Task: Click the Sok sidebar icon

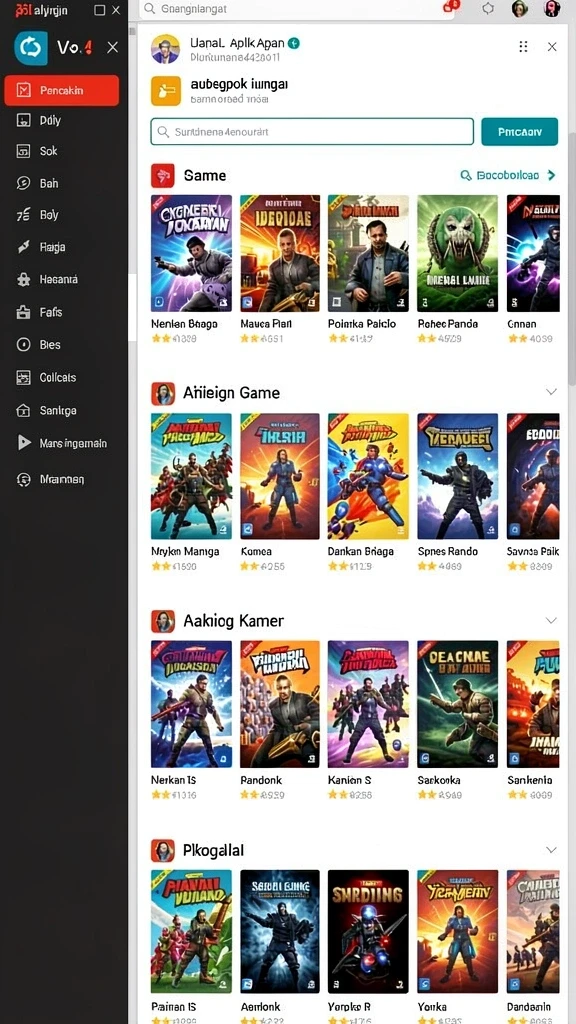Action: coord(24,151)
